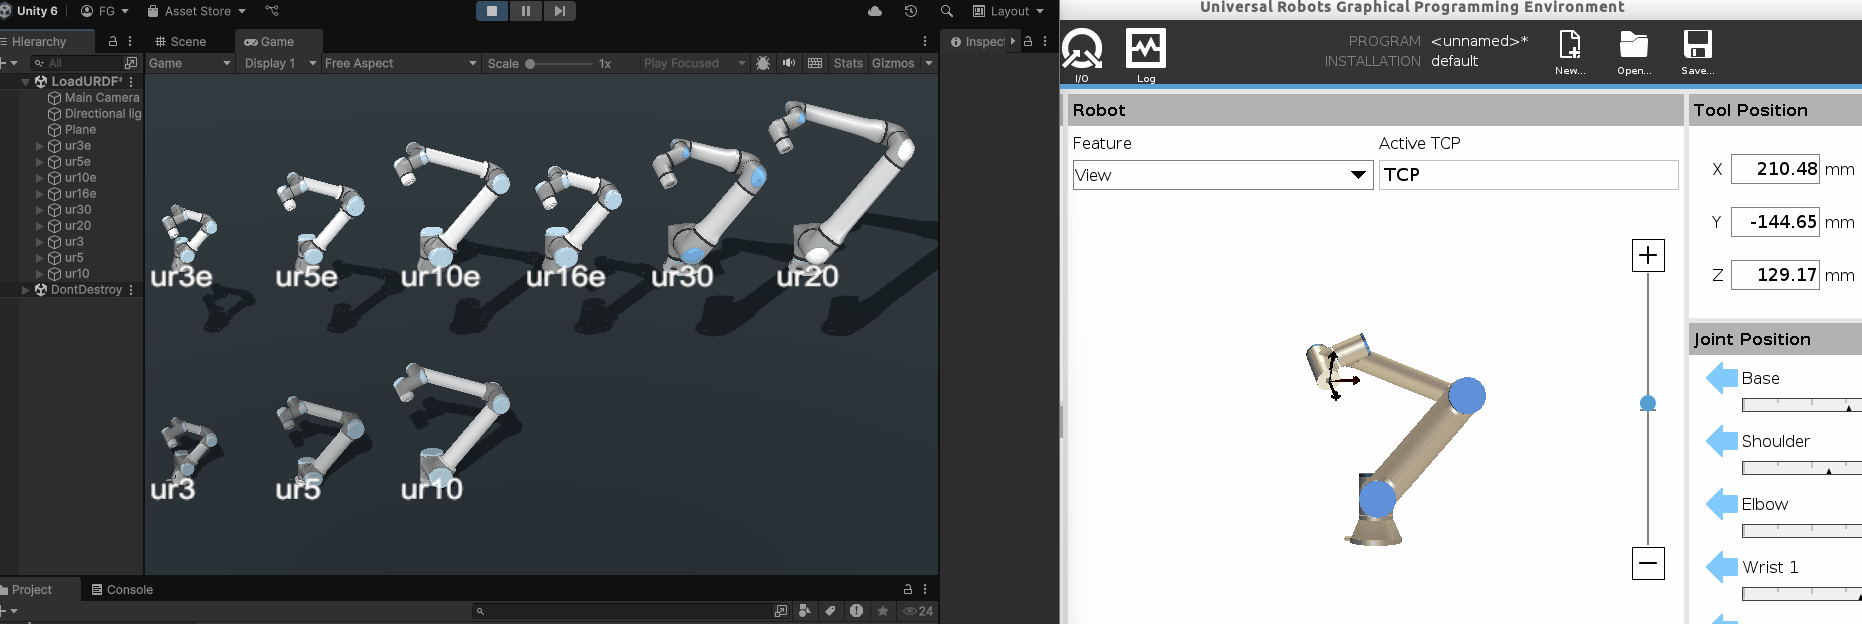Image resolution: width=1862 pixels, height=624 pixels.
Task: Click the X tool position value
Action: click(1776, 169)
